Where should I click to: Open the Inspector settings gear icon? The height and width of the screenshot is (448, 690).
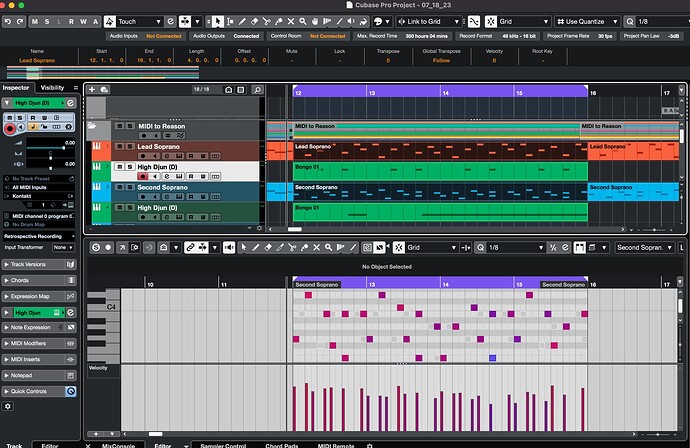(8, 406)
